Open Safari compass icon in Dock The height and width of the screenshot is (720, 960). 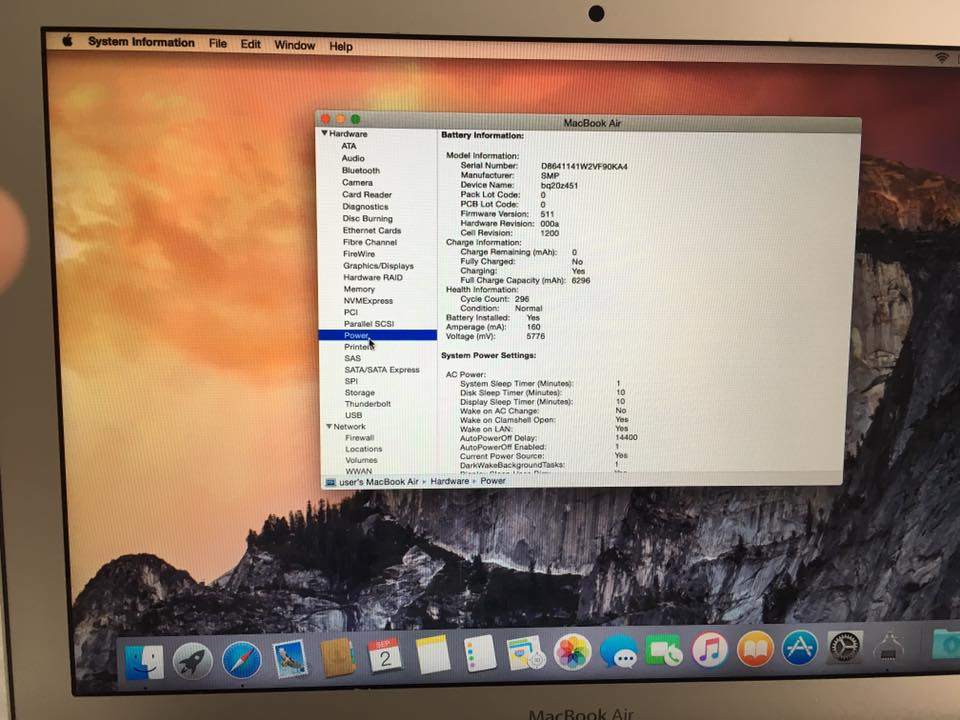coord(241,660)
